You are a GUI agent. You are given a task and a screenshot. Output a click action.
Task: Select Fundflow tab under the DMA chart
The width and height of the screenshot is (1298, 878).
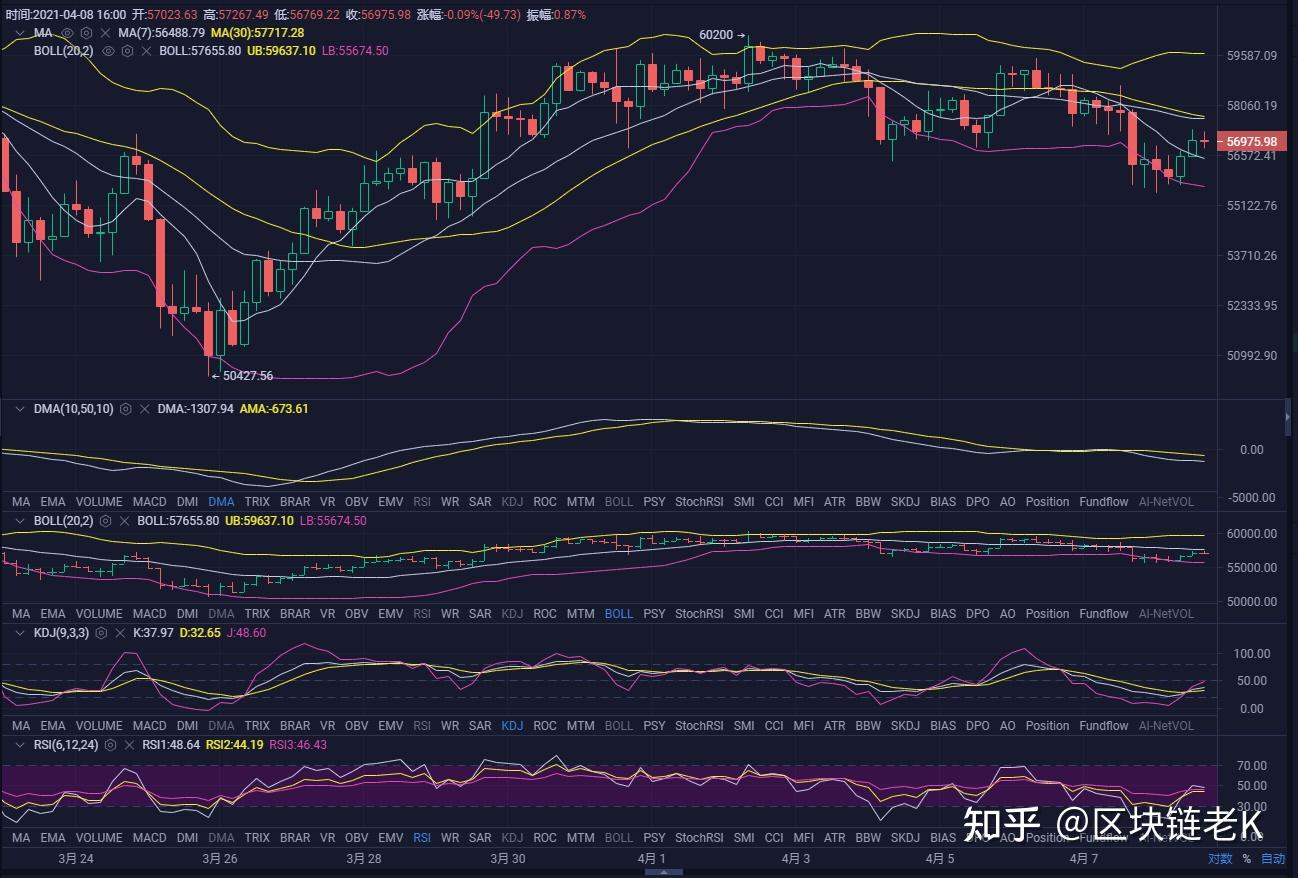tap(1104, 502)
